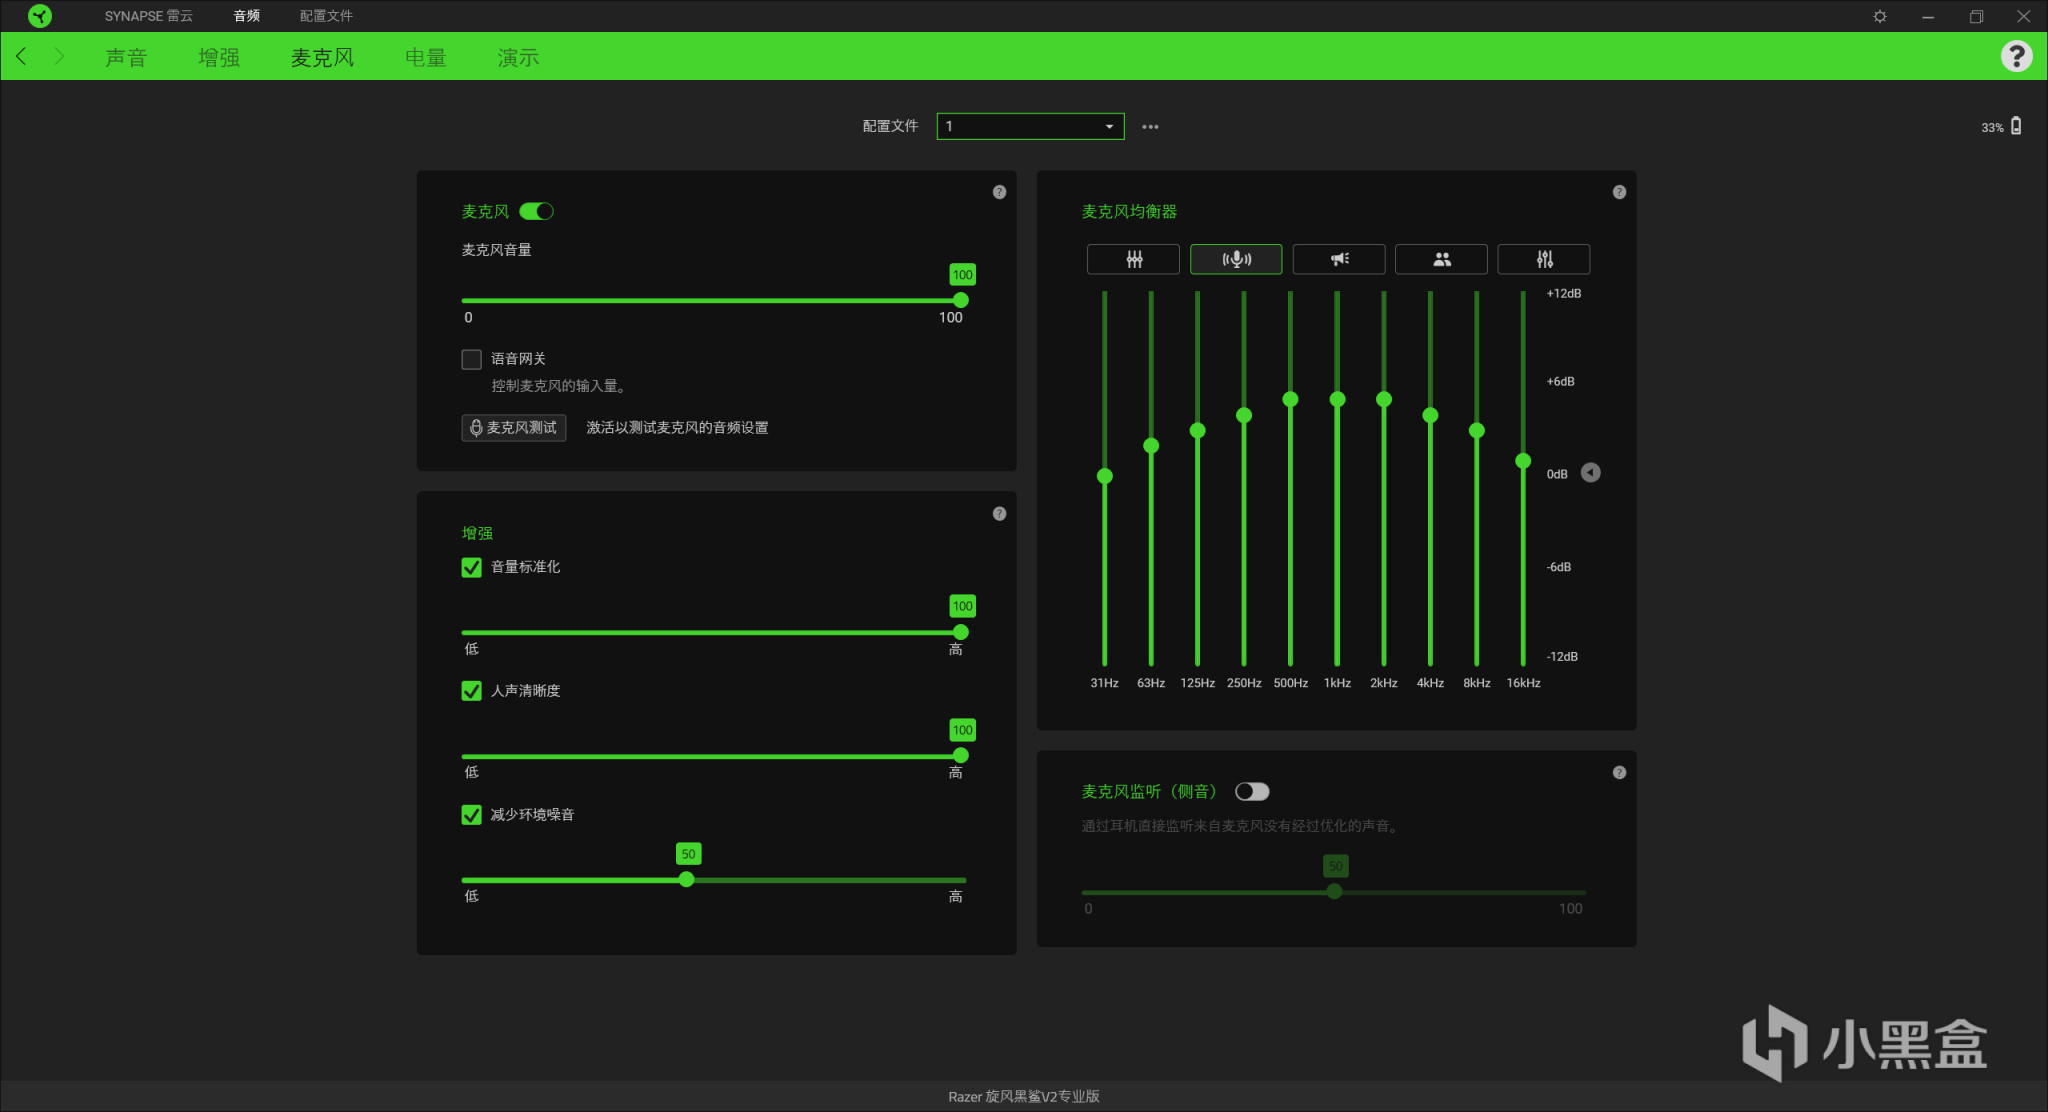The width and height of the screenshot is (2048, 1112).
Task: Select the megaphone broadcast equalizer preset
Action: pos(1339,259)
